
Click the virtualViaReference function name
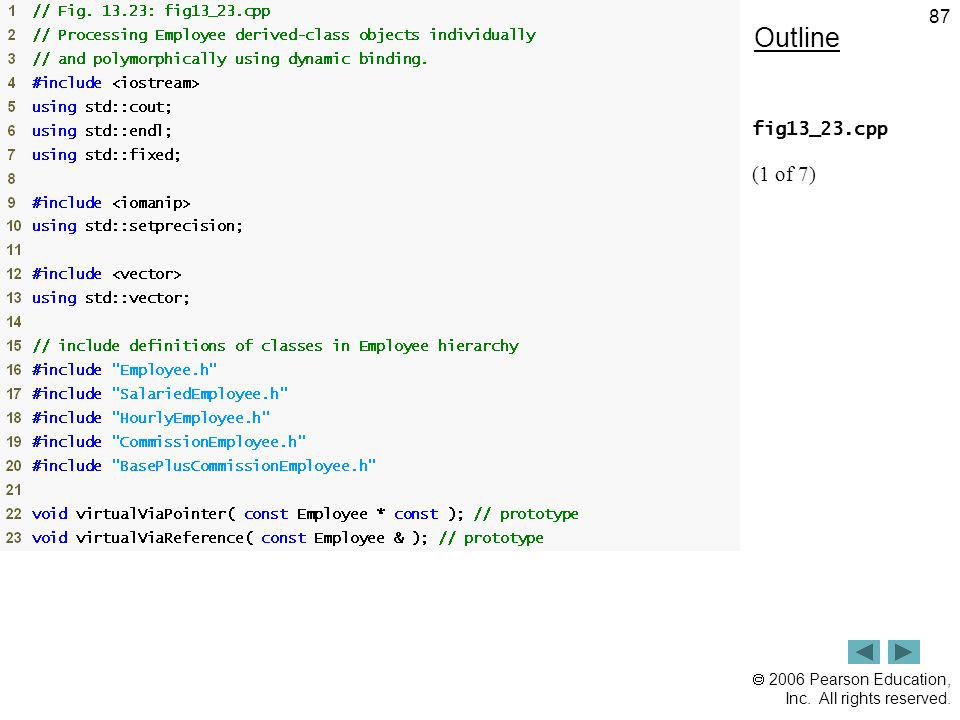pyautogui.click(x=160, y=538)
